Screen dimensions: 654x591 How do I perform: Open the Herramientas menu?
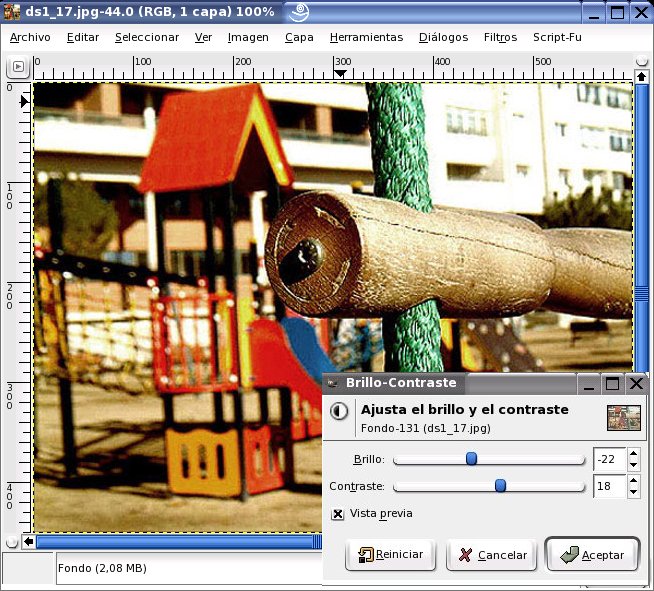click(366, 38)
